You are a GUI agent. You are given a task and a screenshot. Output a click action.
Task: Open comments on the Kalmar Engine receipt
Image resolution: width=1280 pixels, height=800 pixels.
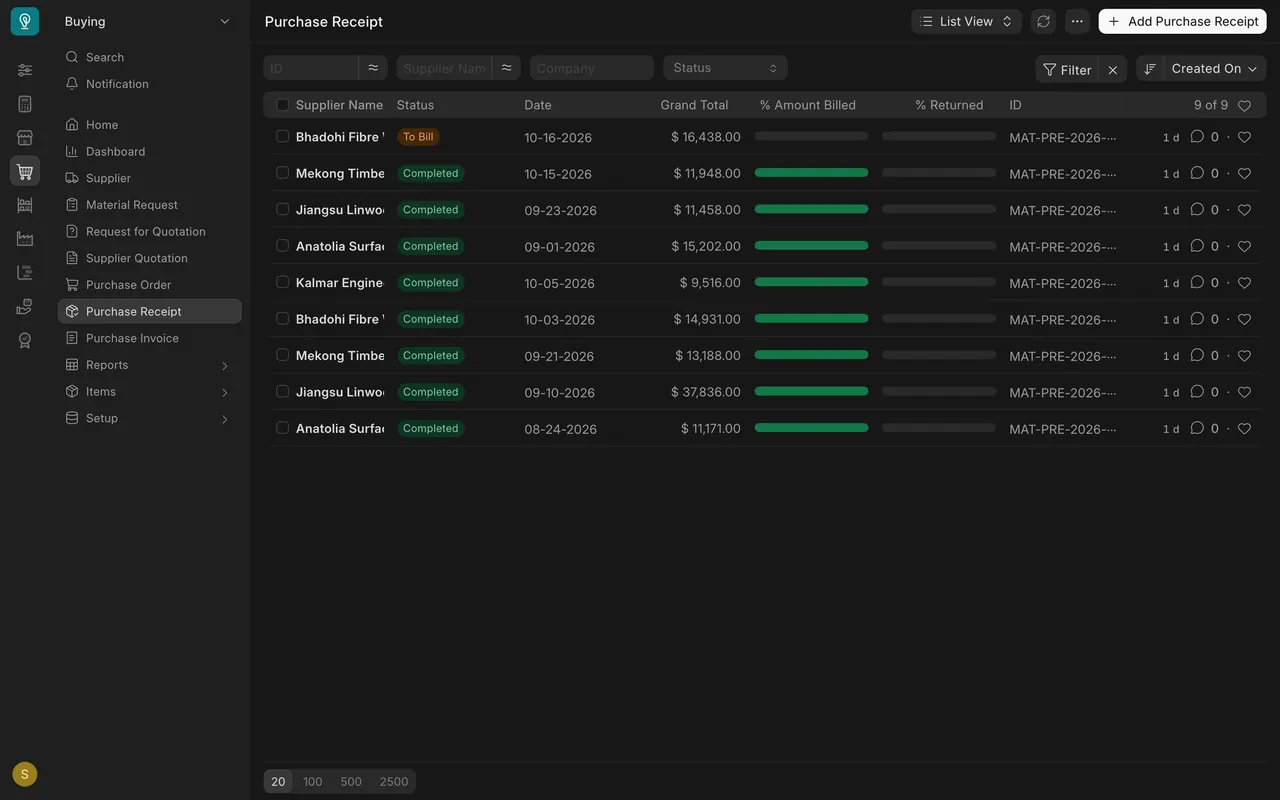(1197, 283)
